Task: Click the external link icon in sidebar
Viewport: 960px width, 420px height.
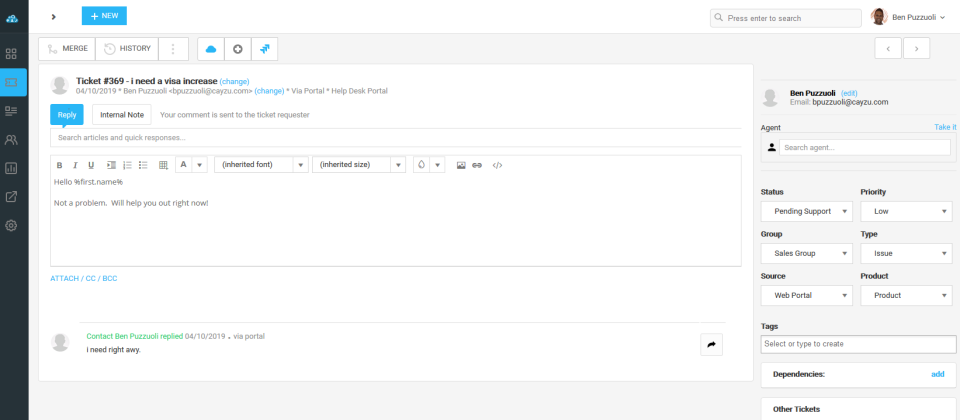Action: [x=11, y=197]
